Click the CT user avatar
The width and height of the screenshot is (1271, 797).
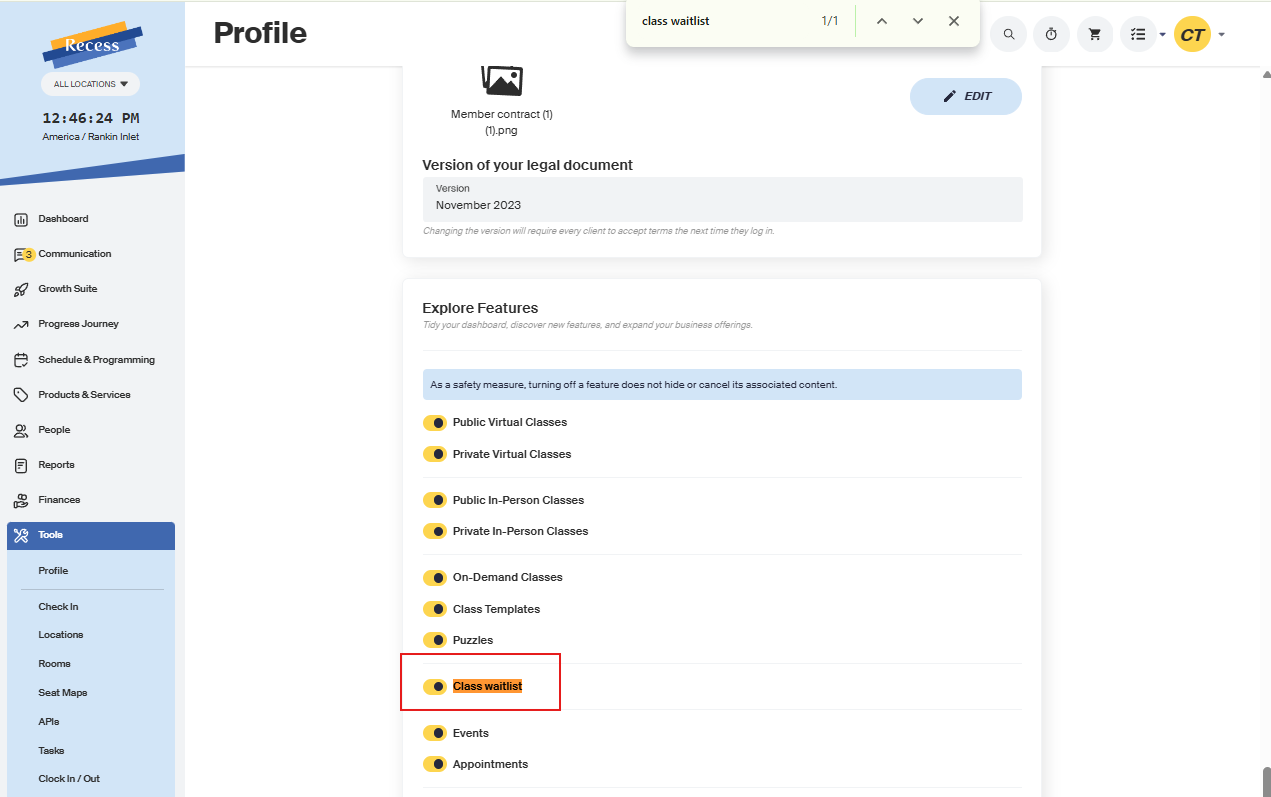[x=1192, y=34]
